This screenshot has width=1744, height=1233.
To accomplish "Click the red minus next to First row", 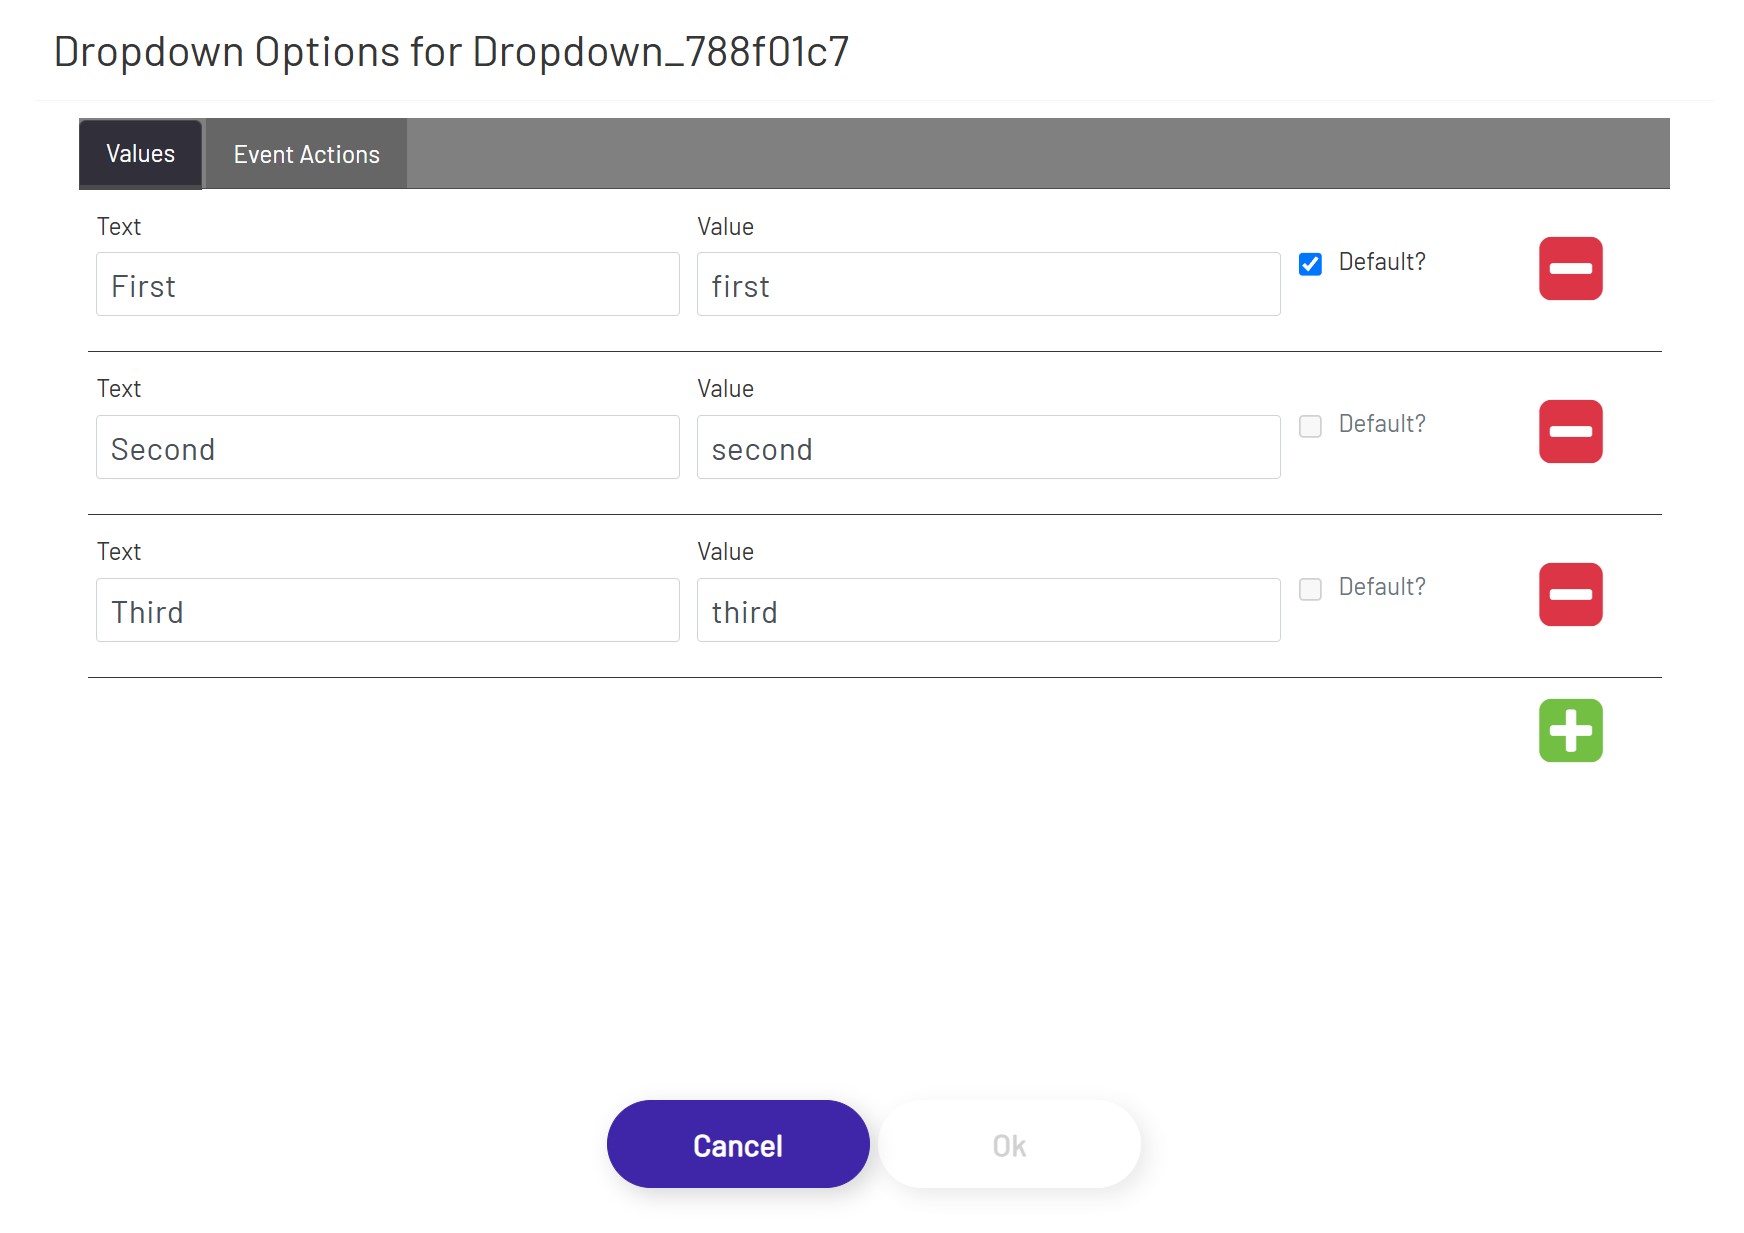I will click(1569, 268).
